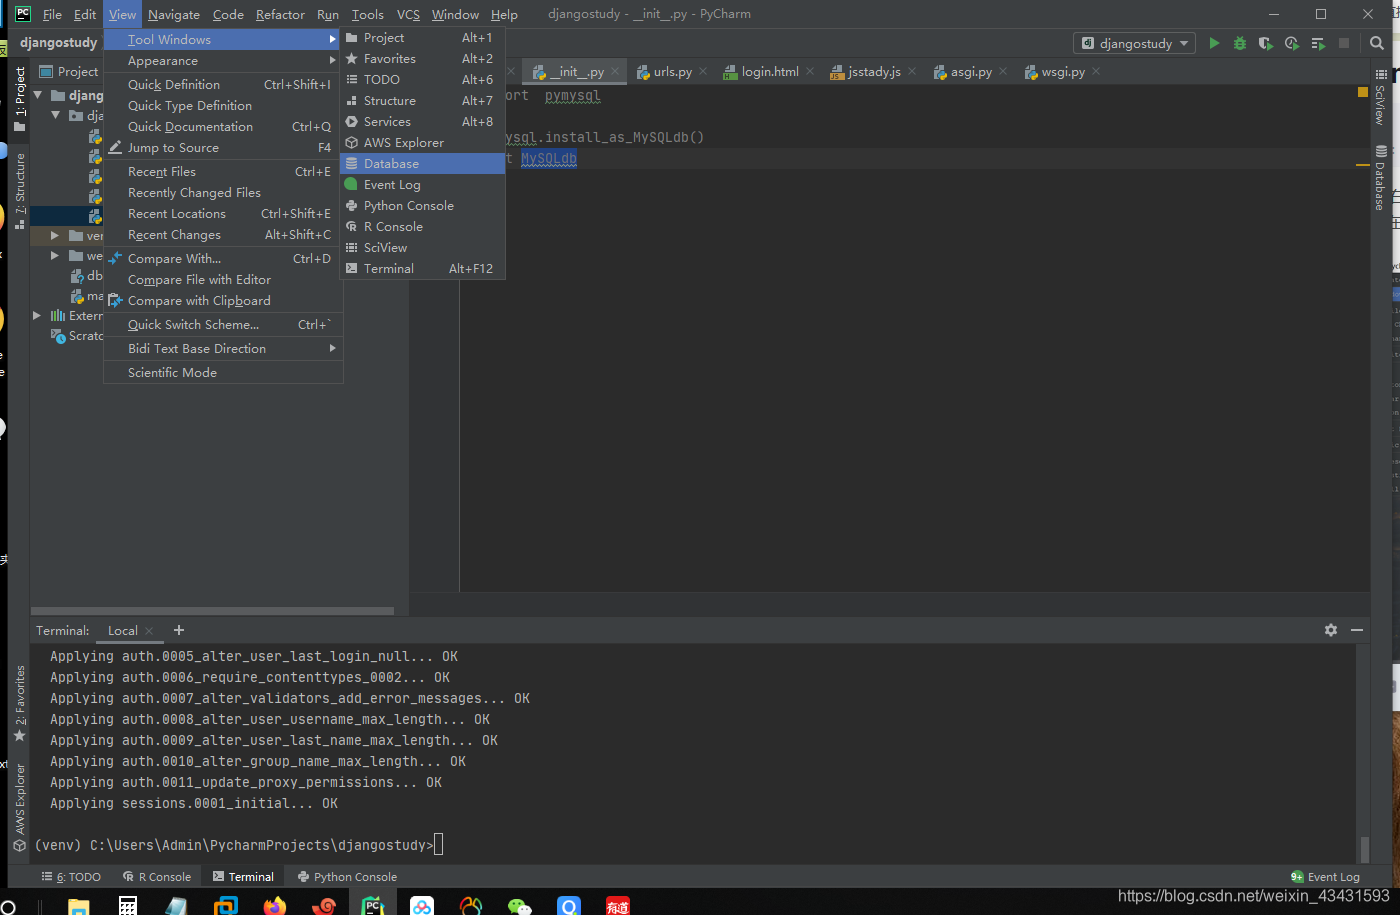
Task: Click the concurrency diagram run icon
Action: pyautogui.click(x=1318, y=43)
